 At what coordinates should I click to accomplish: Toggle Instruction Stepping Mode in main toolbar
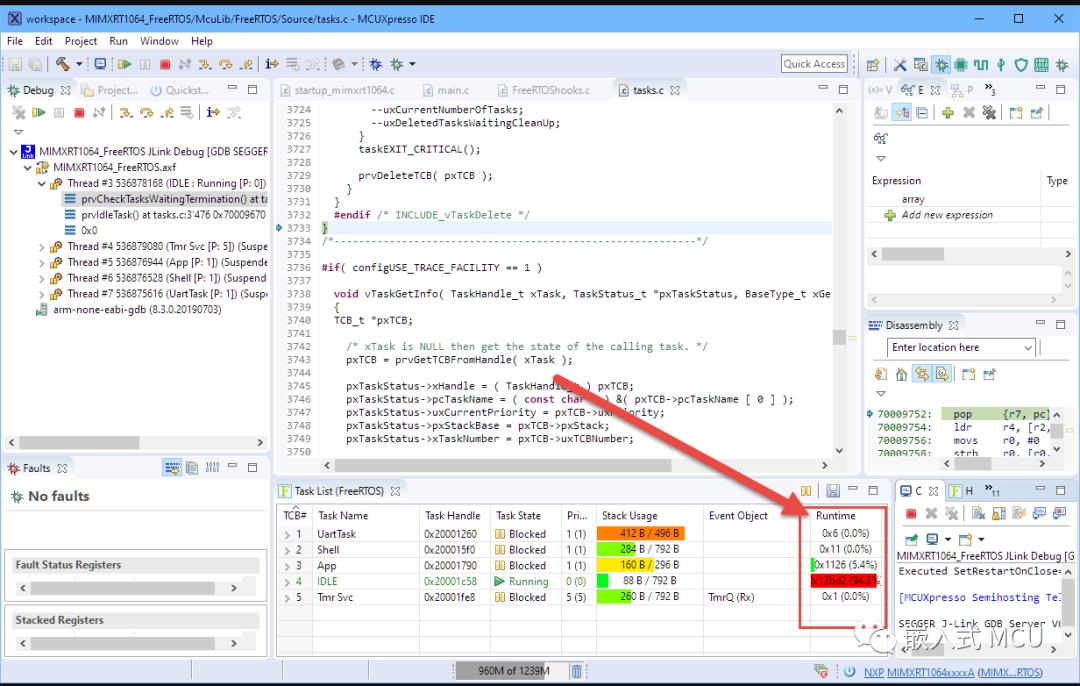[x=272, y=64]
